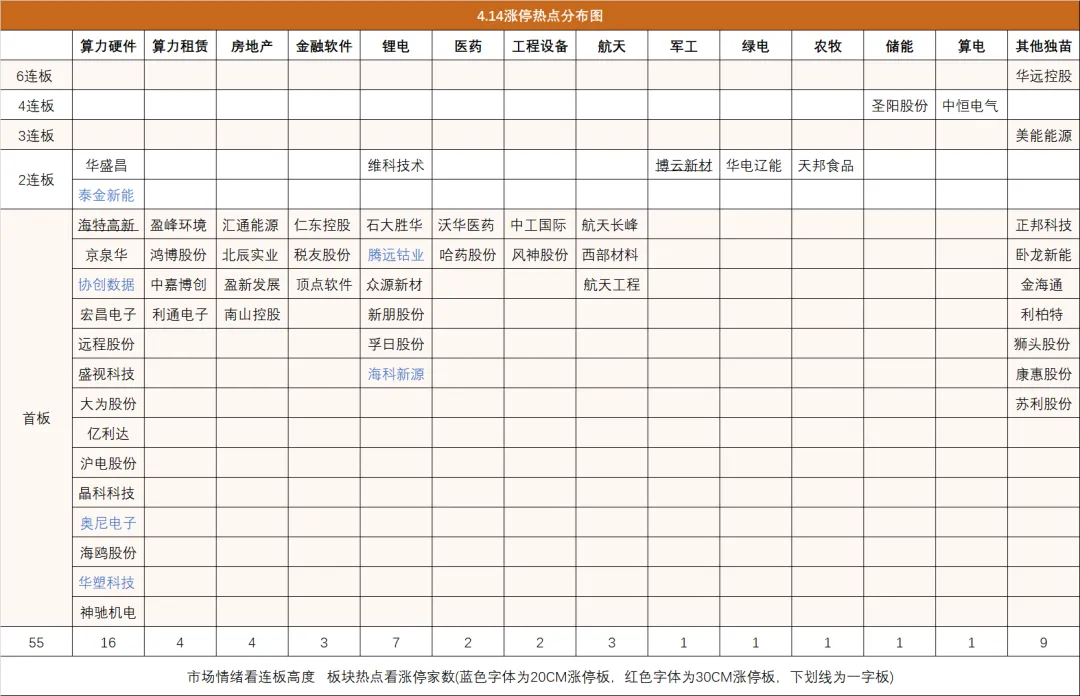This screenshot has width=1080, height=696.
Task: Click the 税友股份 cell
Action: click(322, 255)
